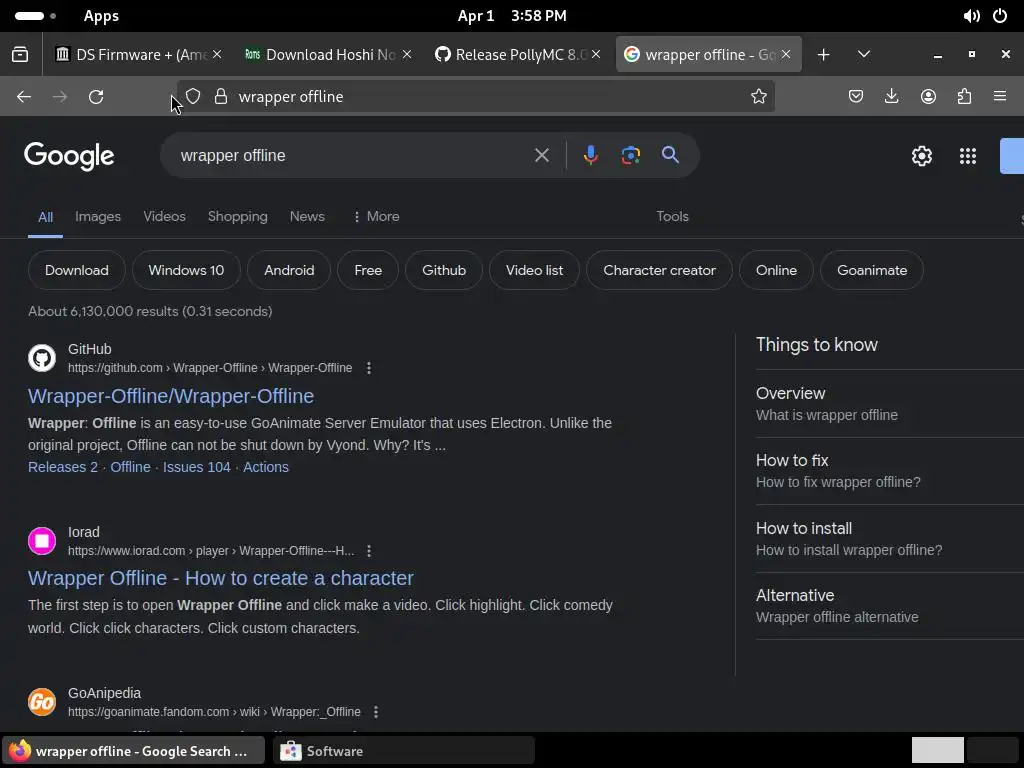1024x768 pixels.
Task: Open options for the Iorad result
Action: coord(369,551)
